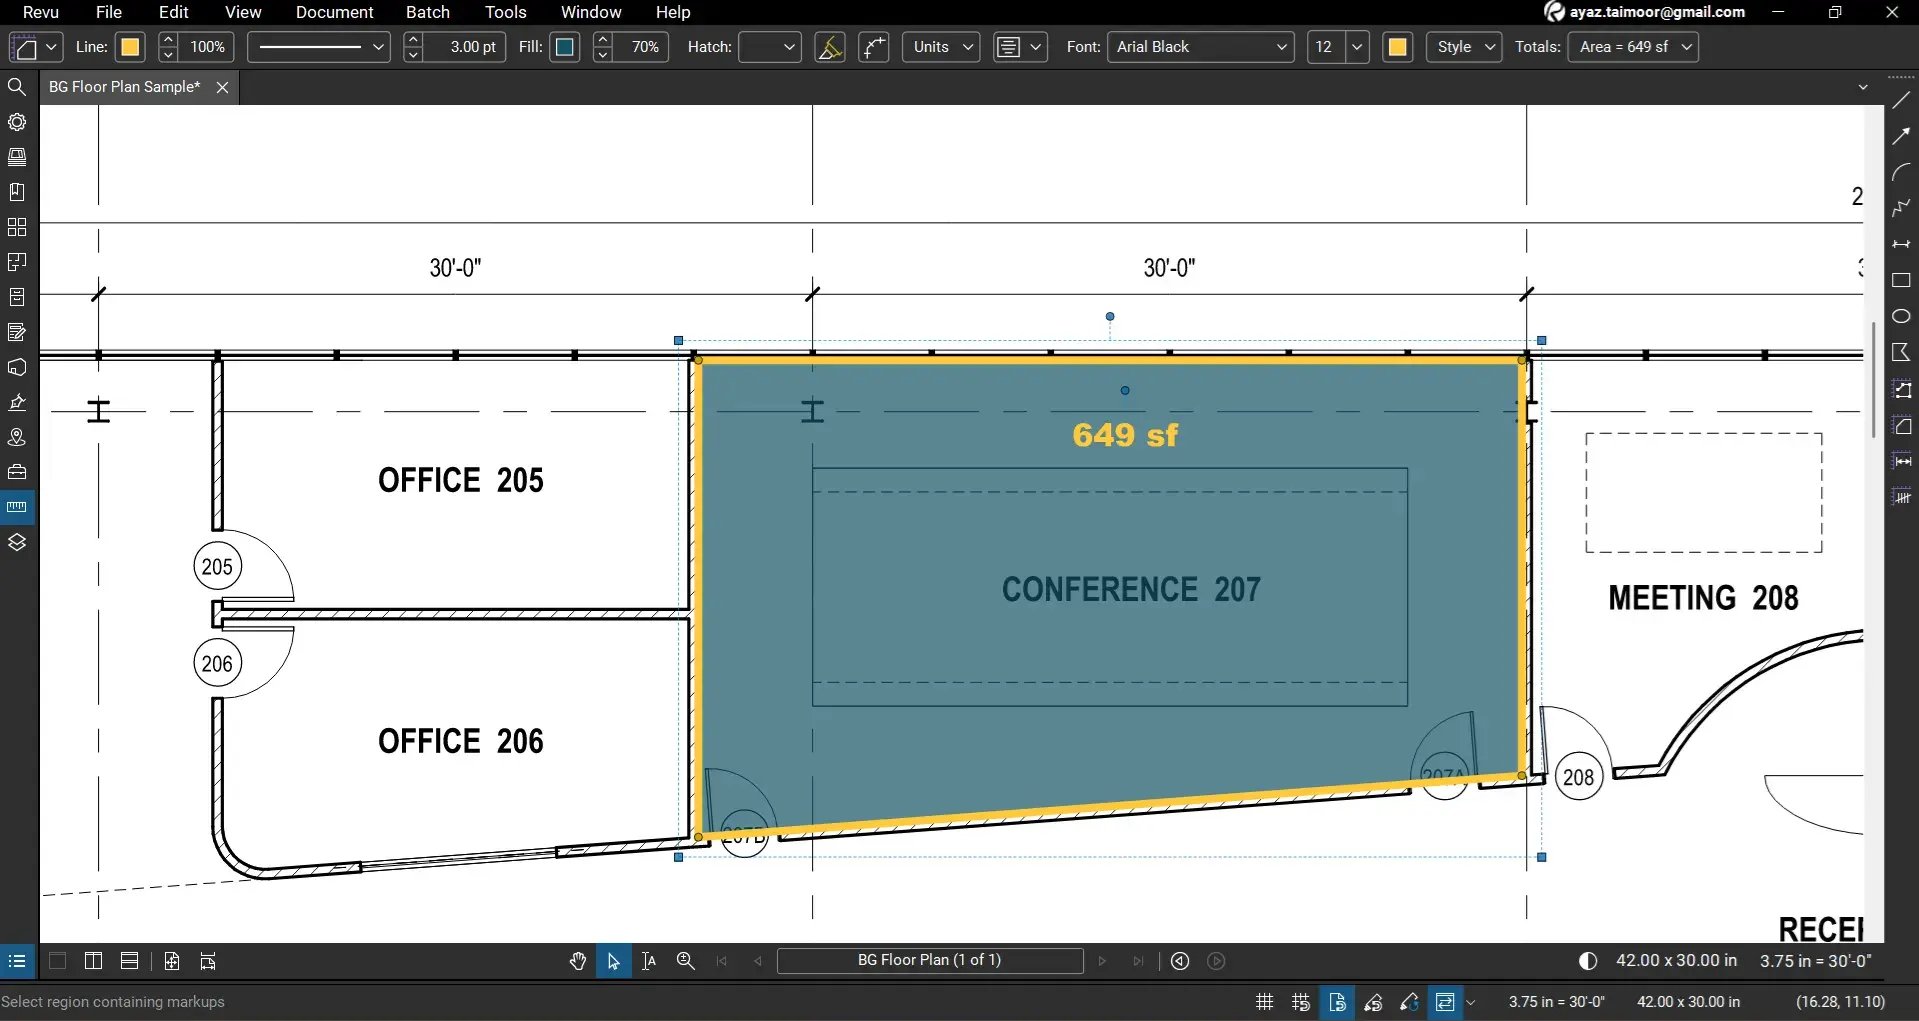Open the Edit menu
Screen dimensions: 1919x1021
click(174, 12)
